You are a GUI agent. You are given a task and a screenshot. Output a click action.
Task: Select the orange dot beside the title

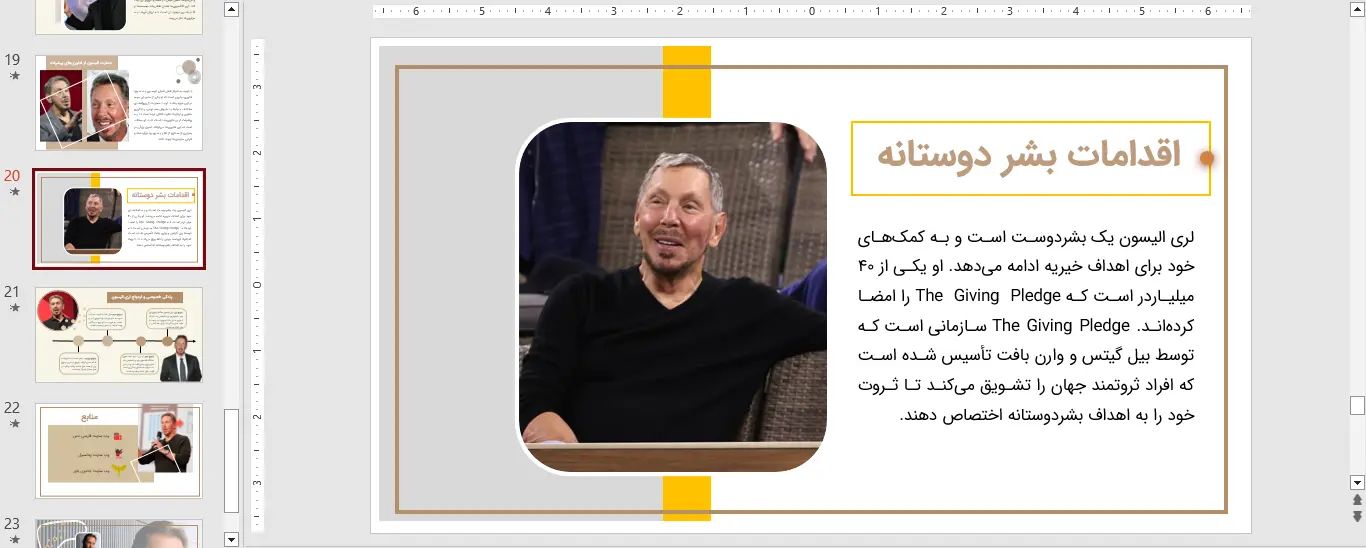pos(1206,158)
